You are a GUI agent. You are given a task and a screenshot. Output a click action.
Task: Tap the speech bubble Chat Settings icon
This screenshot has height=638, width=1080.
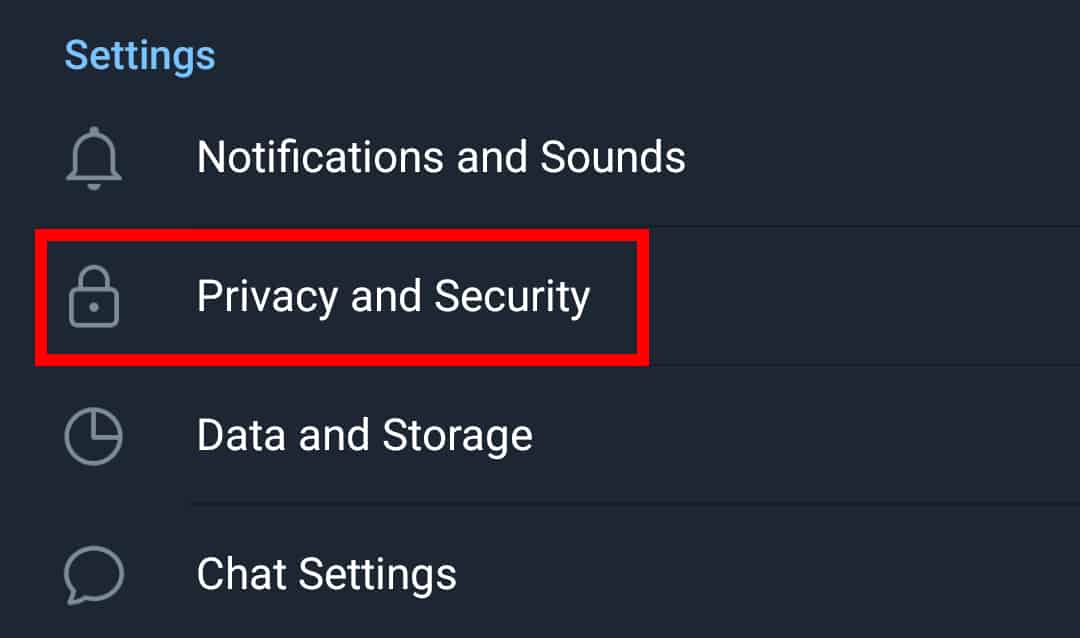pyautogui.click(x=94, y=575)
